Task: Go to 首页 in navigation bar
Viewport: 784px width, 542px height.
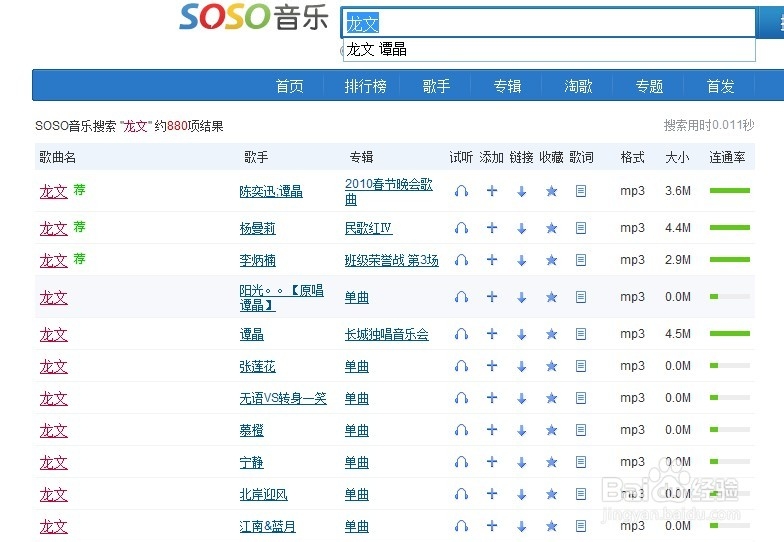Action: pos(290,86)
